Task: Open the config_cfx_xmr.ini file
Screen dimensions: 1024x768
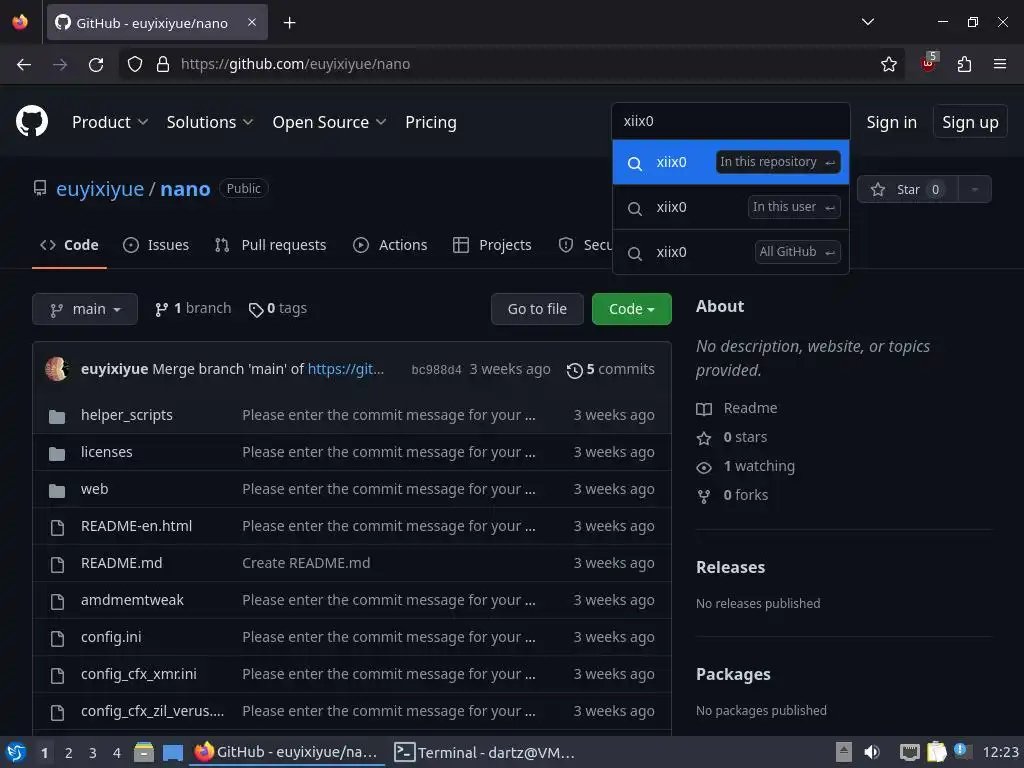Action: pyautogui.click(x=138, y=674)
